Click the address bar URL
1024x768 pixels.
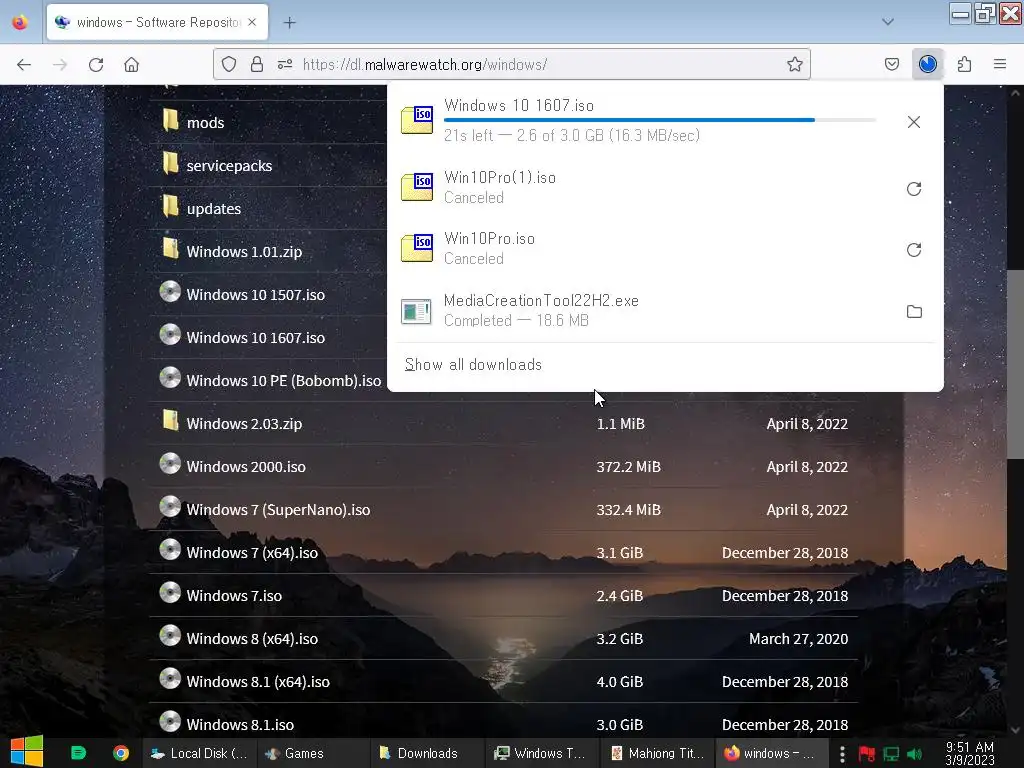[x=424, y=65]
